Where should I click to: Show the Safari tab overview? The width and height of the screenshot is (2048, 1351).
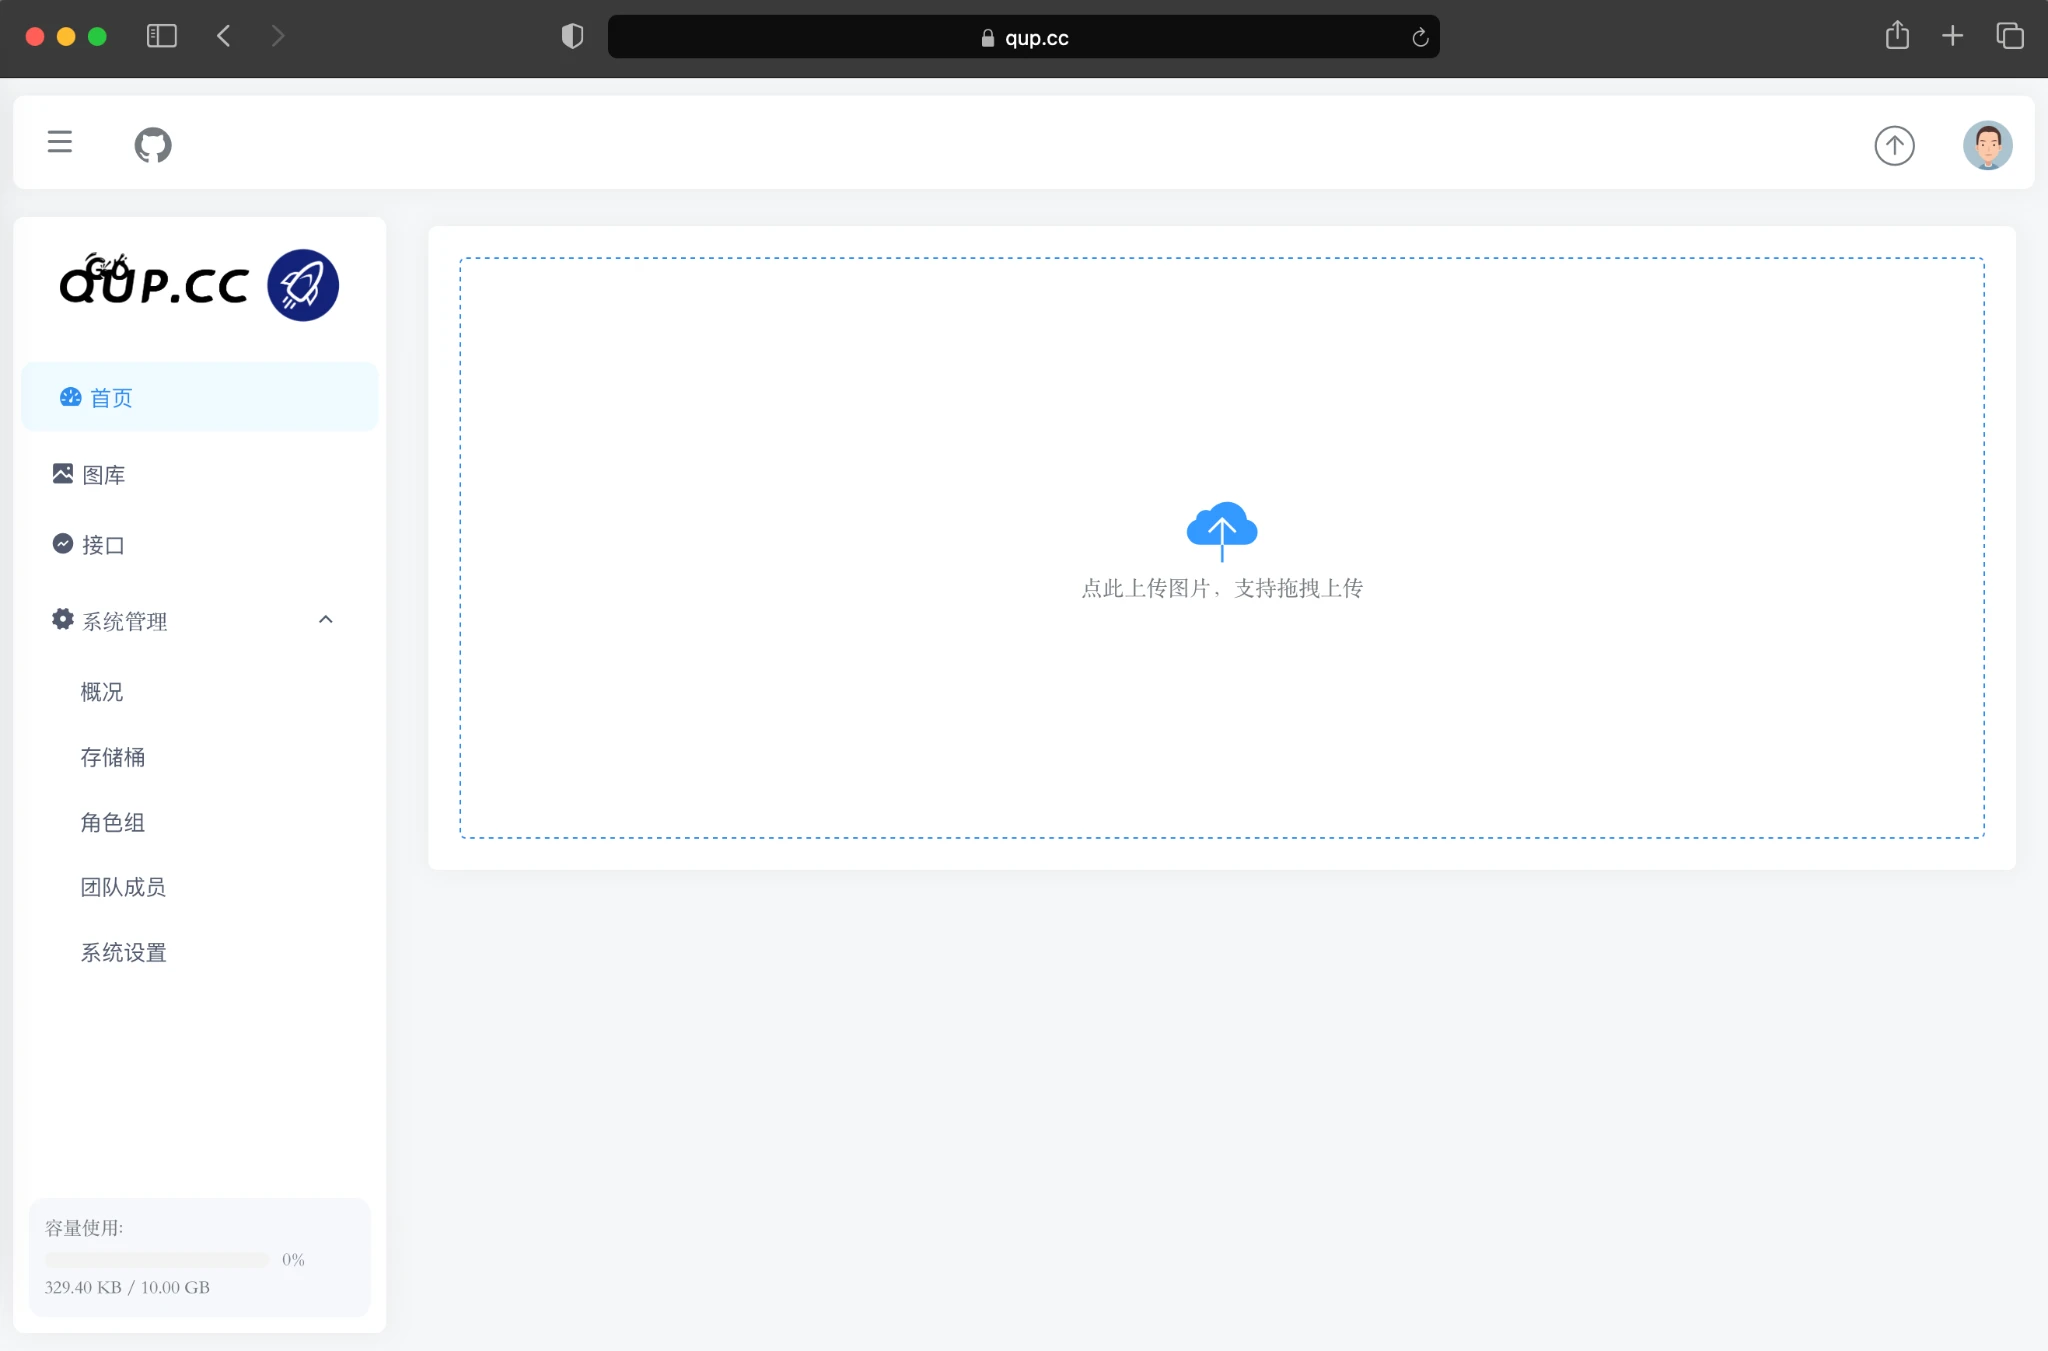(2010, 37)
